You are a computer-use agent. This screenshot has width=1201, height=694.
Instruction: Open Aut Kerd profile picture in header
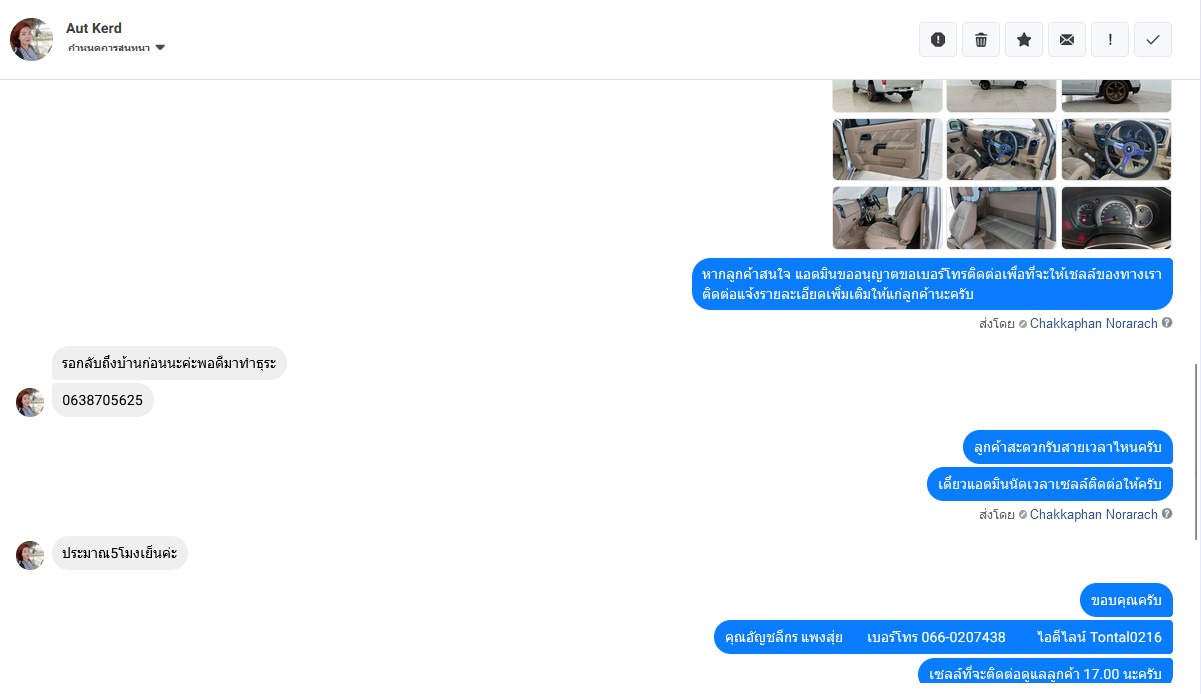[31, 39]
